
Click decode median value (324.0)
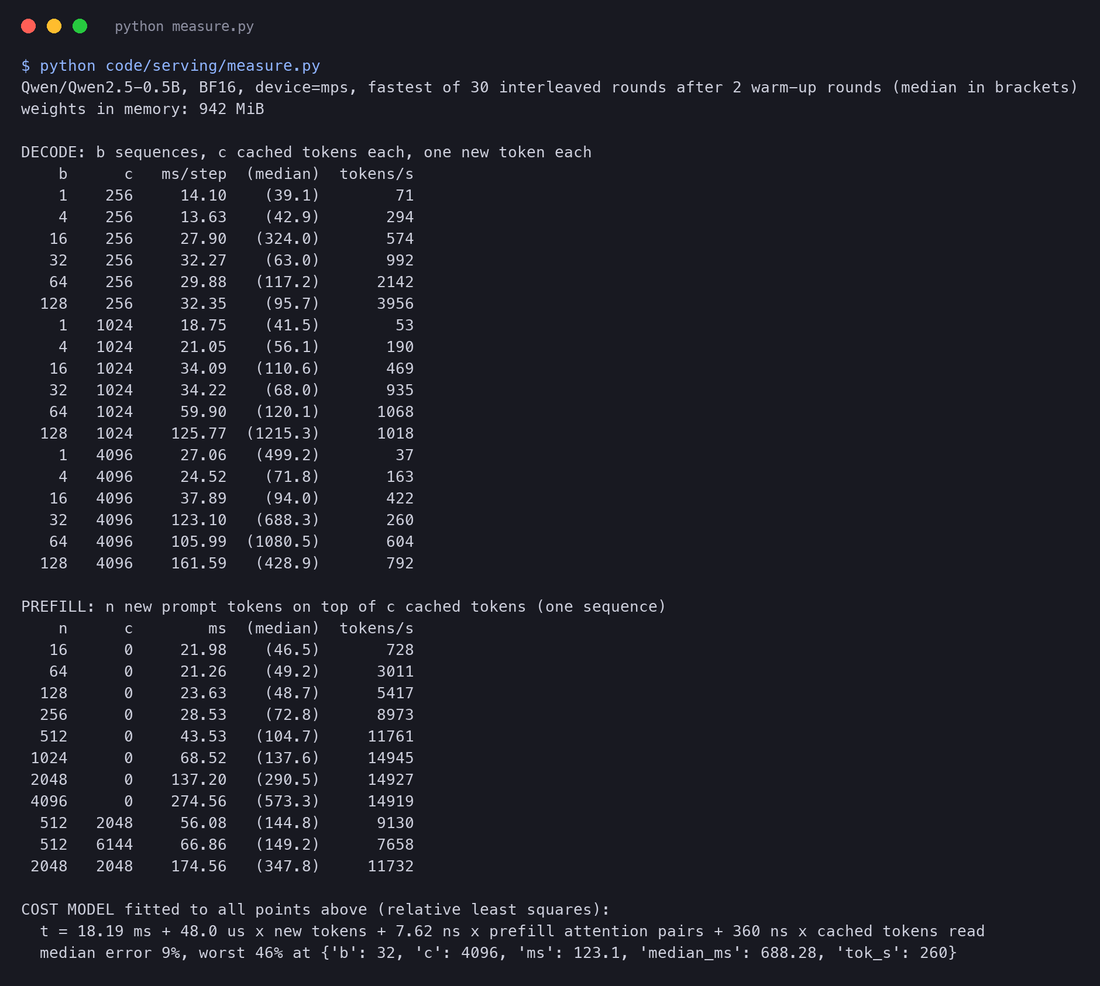point(288,239)
